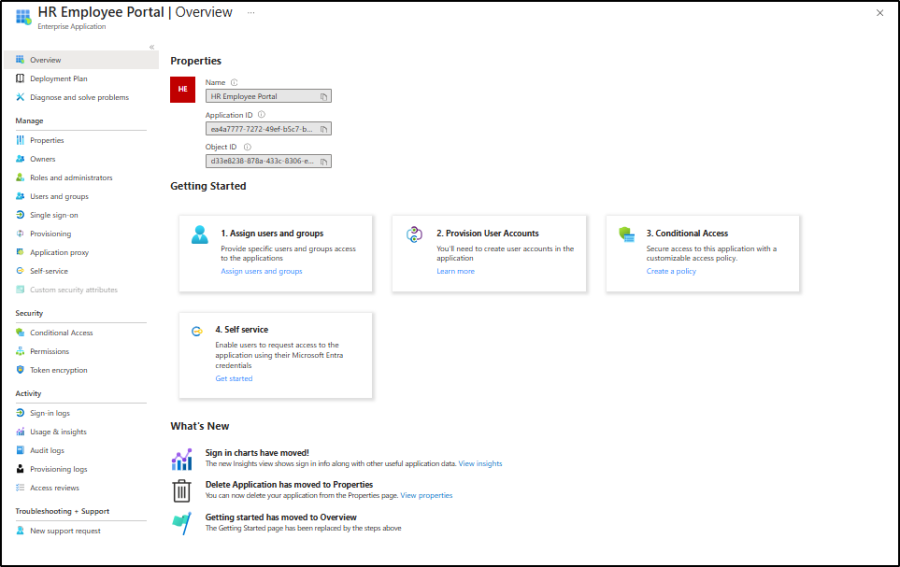Click the Properties sidebar bars icon
Viewport: 900px width, 567px height.
click(x=20, y=140)
